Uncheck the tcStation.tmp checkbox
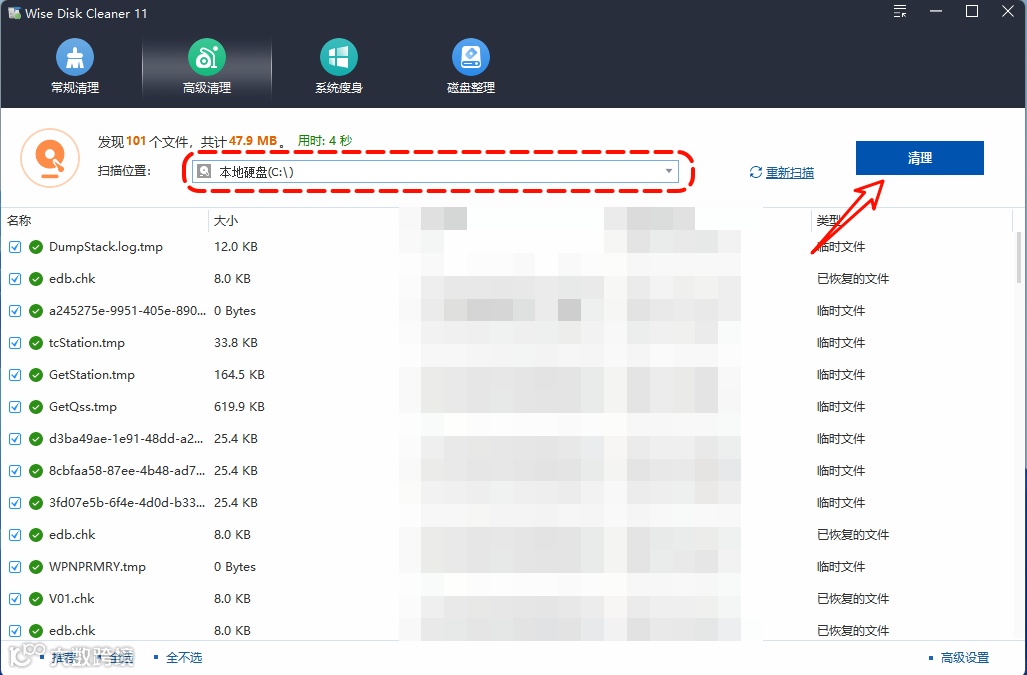 coord(15,343)
